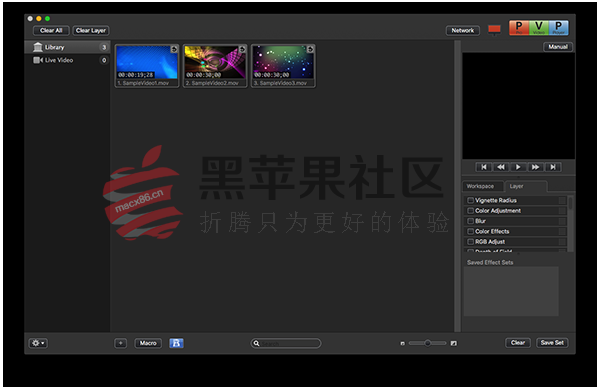The image size is (600, 389).
Task: Click the Library count badge showing 3
Action: click(104, 47)
